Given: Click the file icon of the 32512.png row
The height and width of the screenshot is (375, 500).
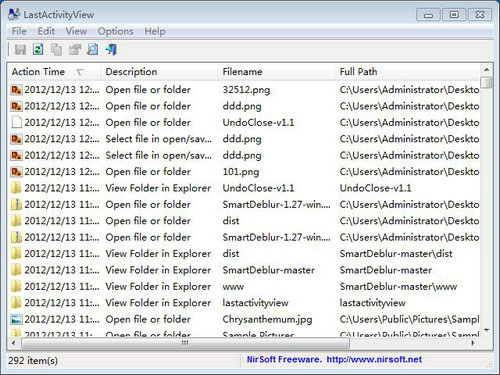Looking at the screenshot, I should tap(16, 90).
